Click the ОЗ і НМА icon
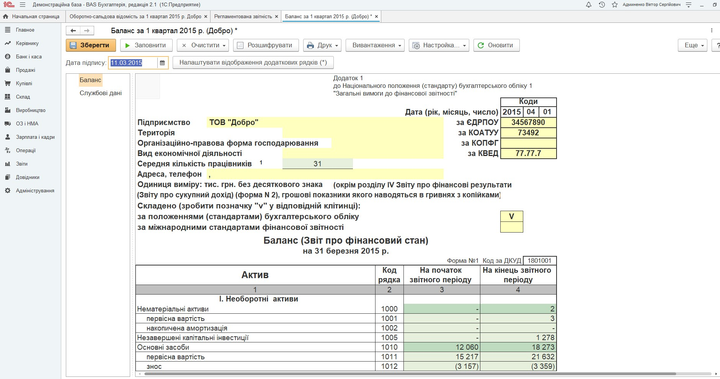 point(7,124)
